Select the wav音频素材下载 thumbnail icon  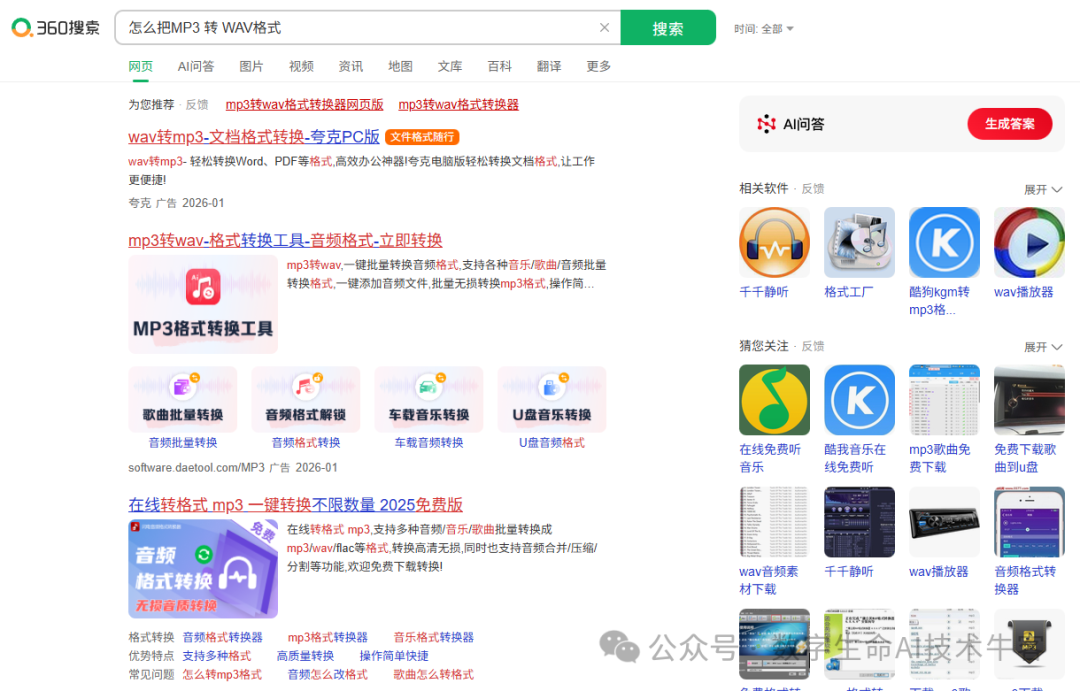coord(774,521)
